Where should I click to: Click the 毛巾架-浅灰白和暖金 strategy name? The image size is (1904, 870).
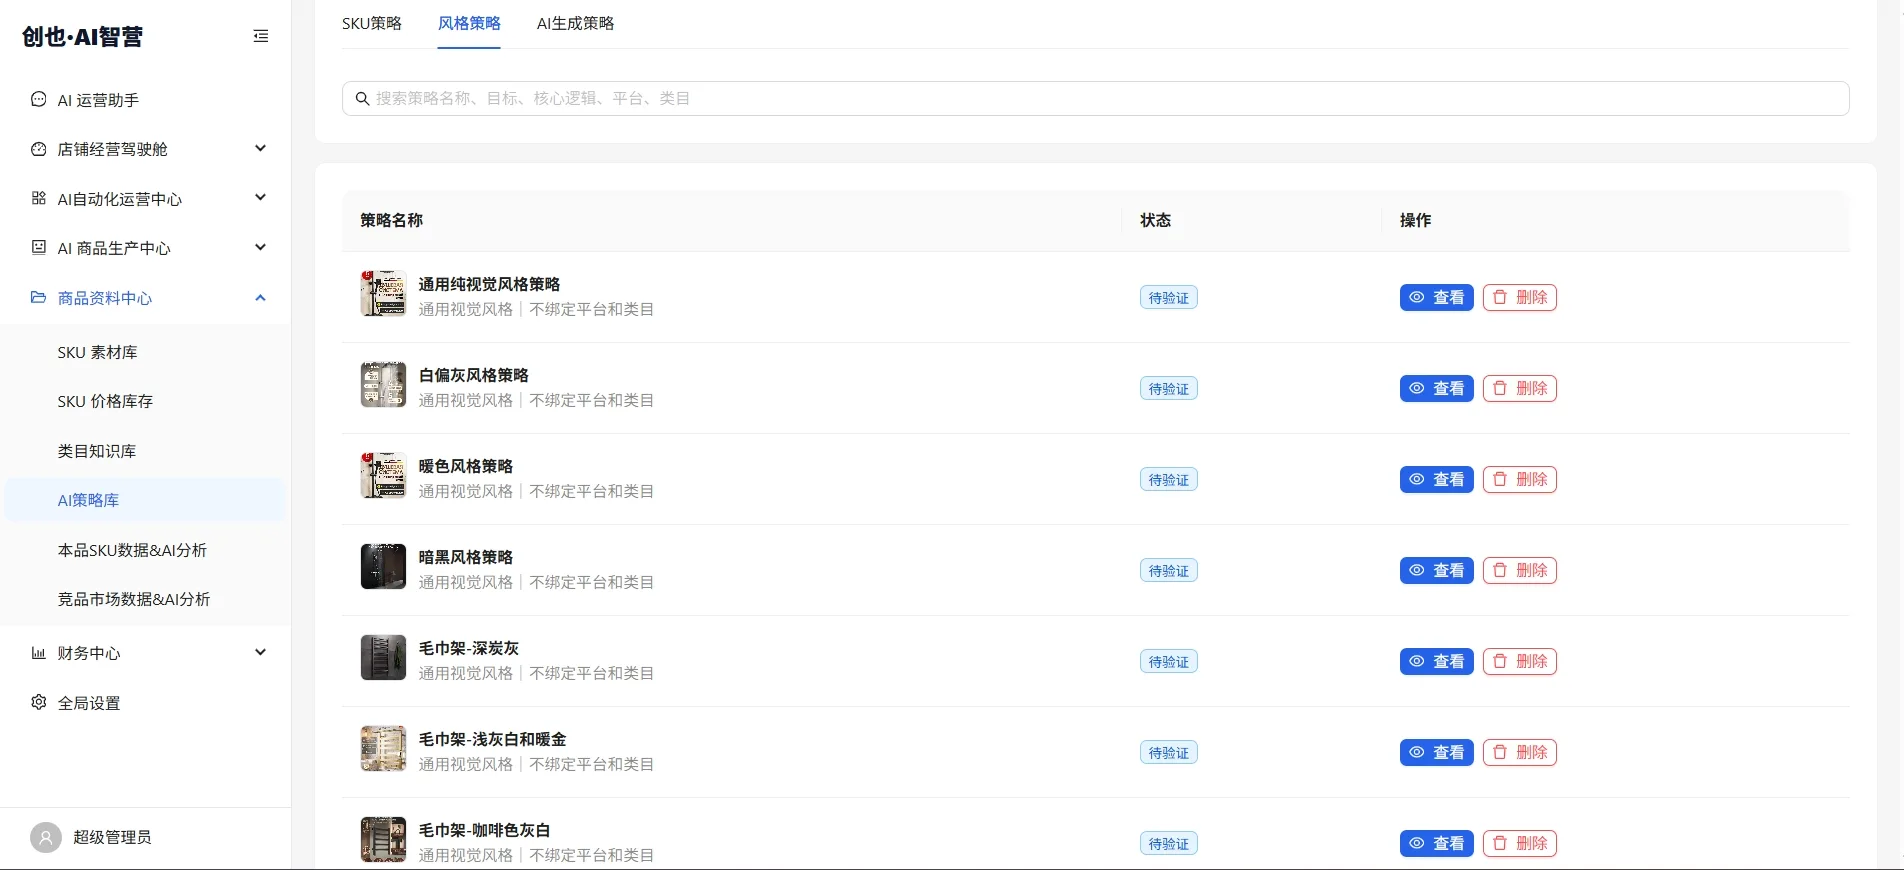(492, 739)
